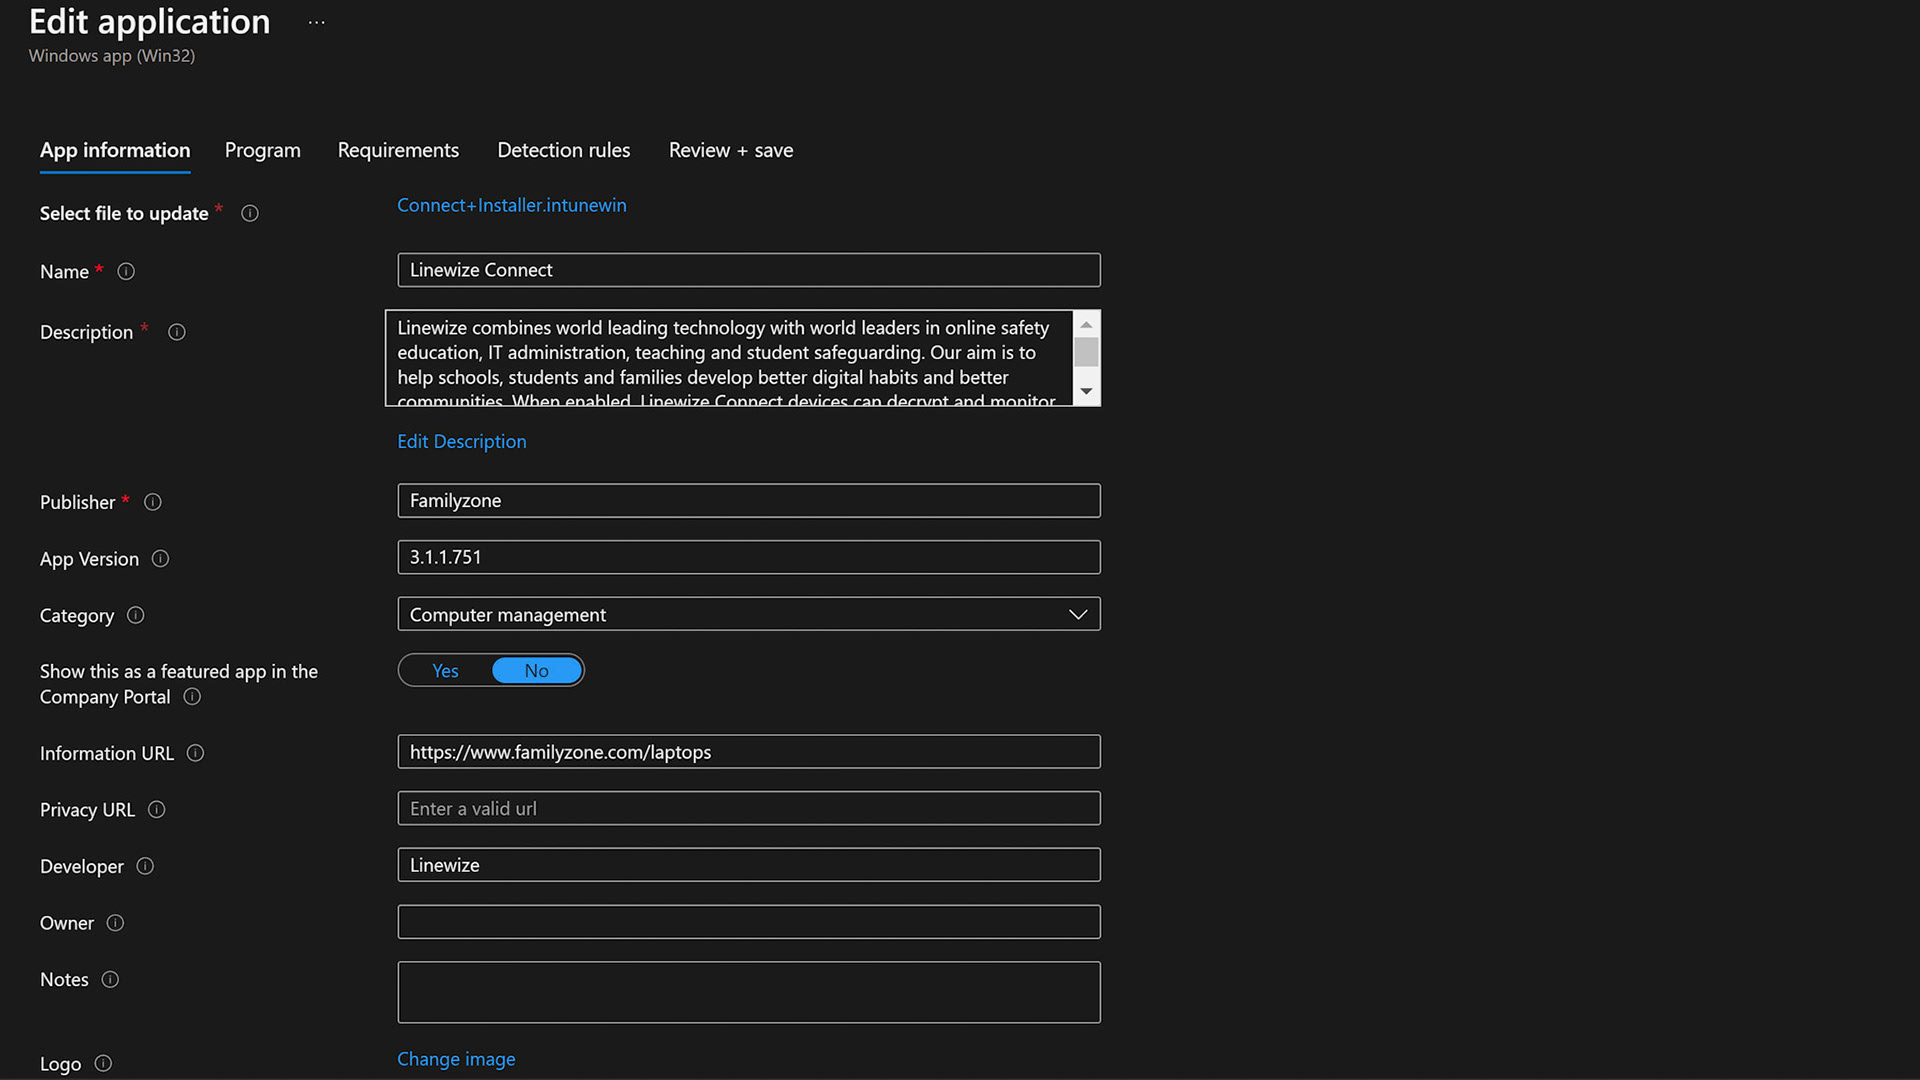Select the Change image link for Logo
The width and height of the screenshot is (1920, 1080).
point(456,1059)
